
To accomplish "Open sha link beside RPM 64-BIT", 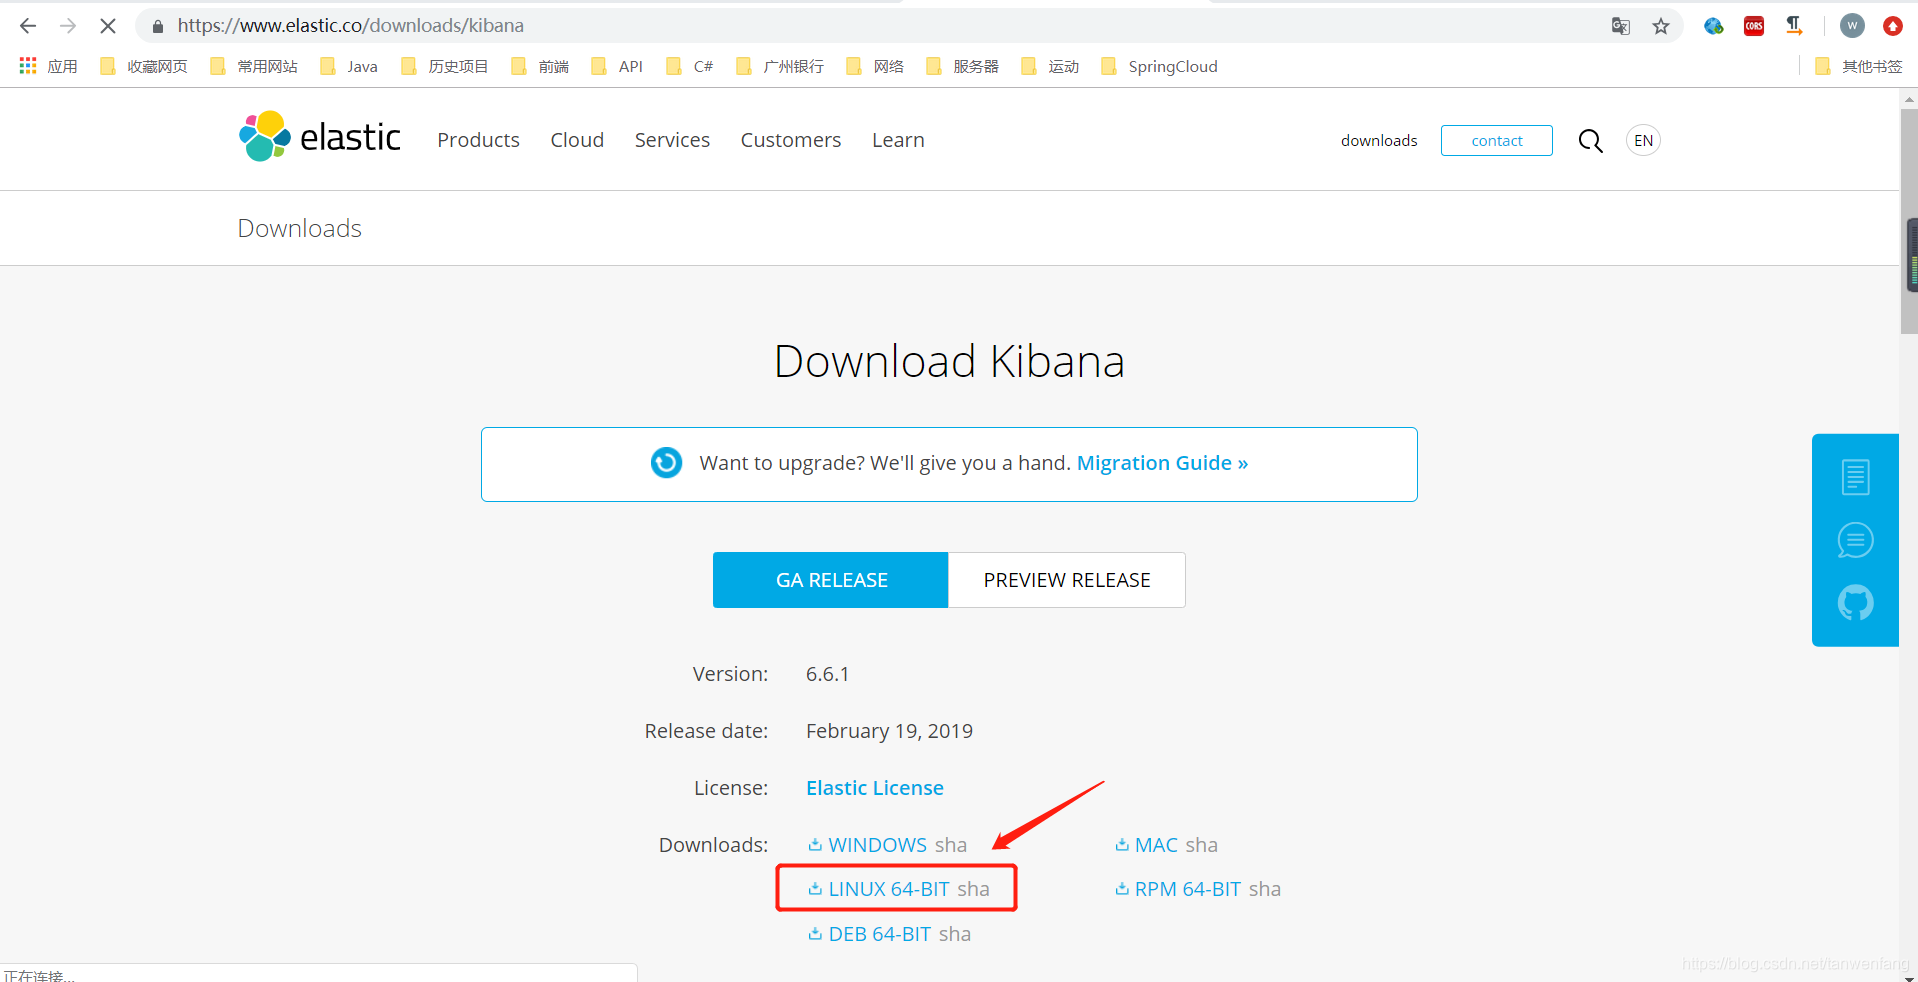I will (x=1265, y=889).
